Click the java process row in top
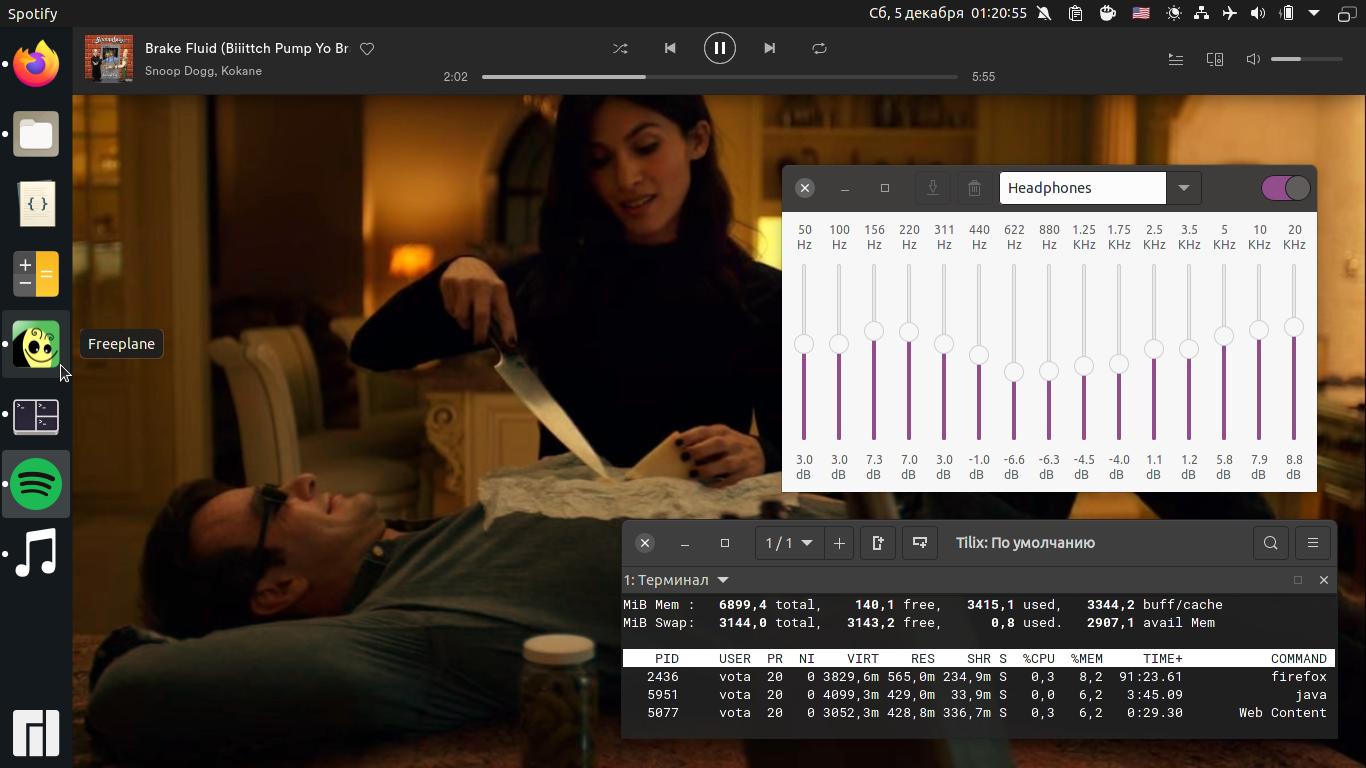1366x768 pixels. 979,695
